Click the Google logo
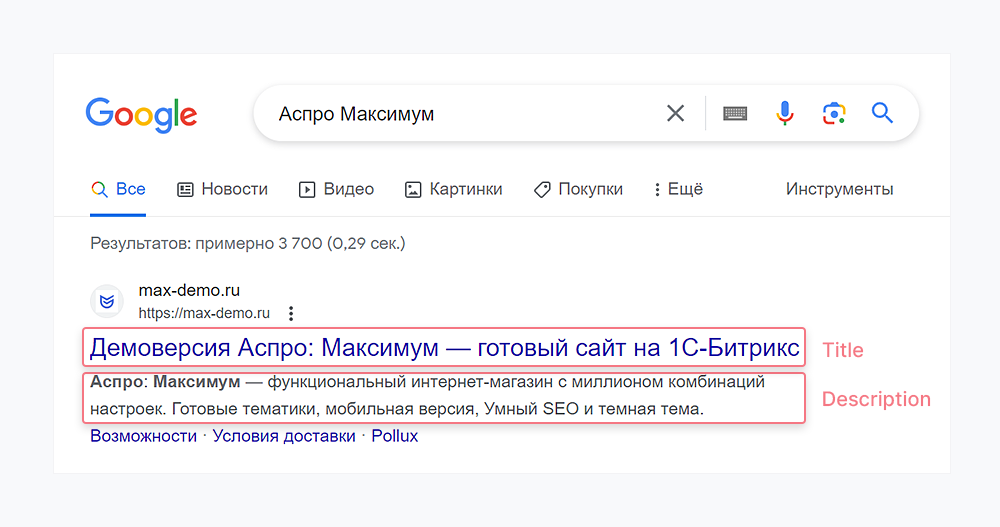Screen dimensions: 1000x527 pyautogui.click(x=141, y=115)
